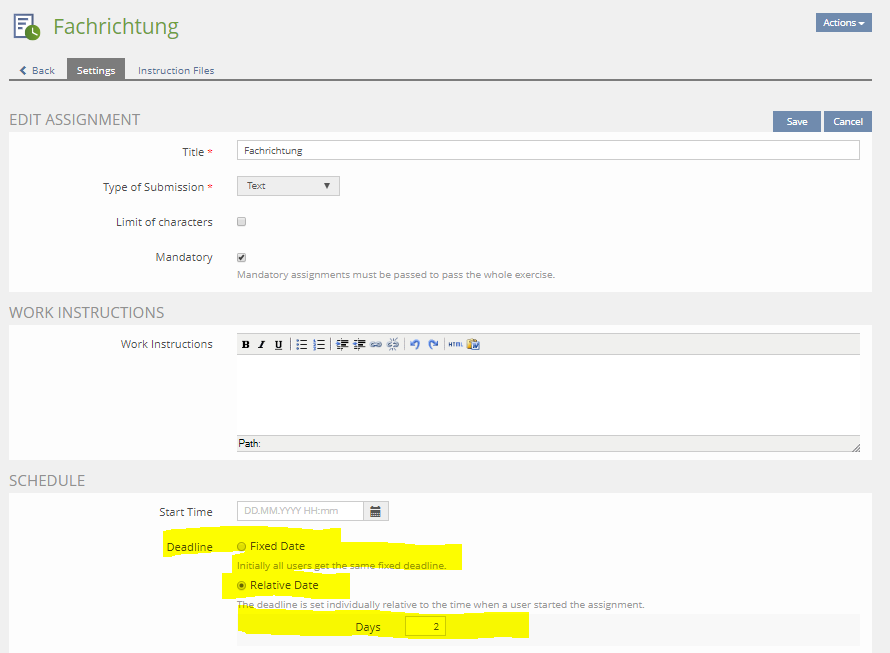Image resolution: width=890 pixels, height=653 pixels.
Task: Go back using the Back tab
Action: 38,70
